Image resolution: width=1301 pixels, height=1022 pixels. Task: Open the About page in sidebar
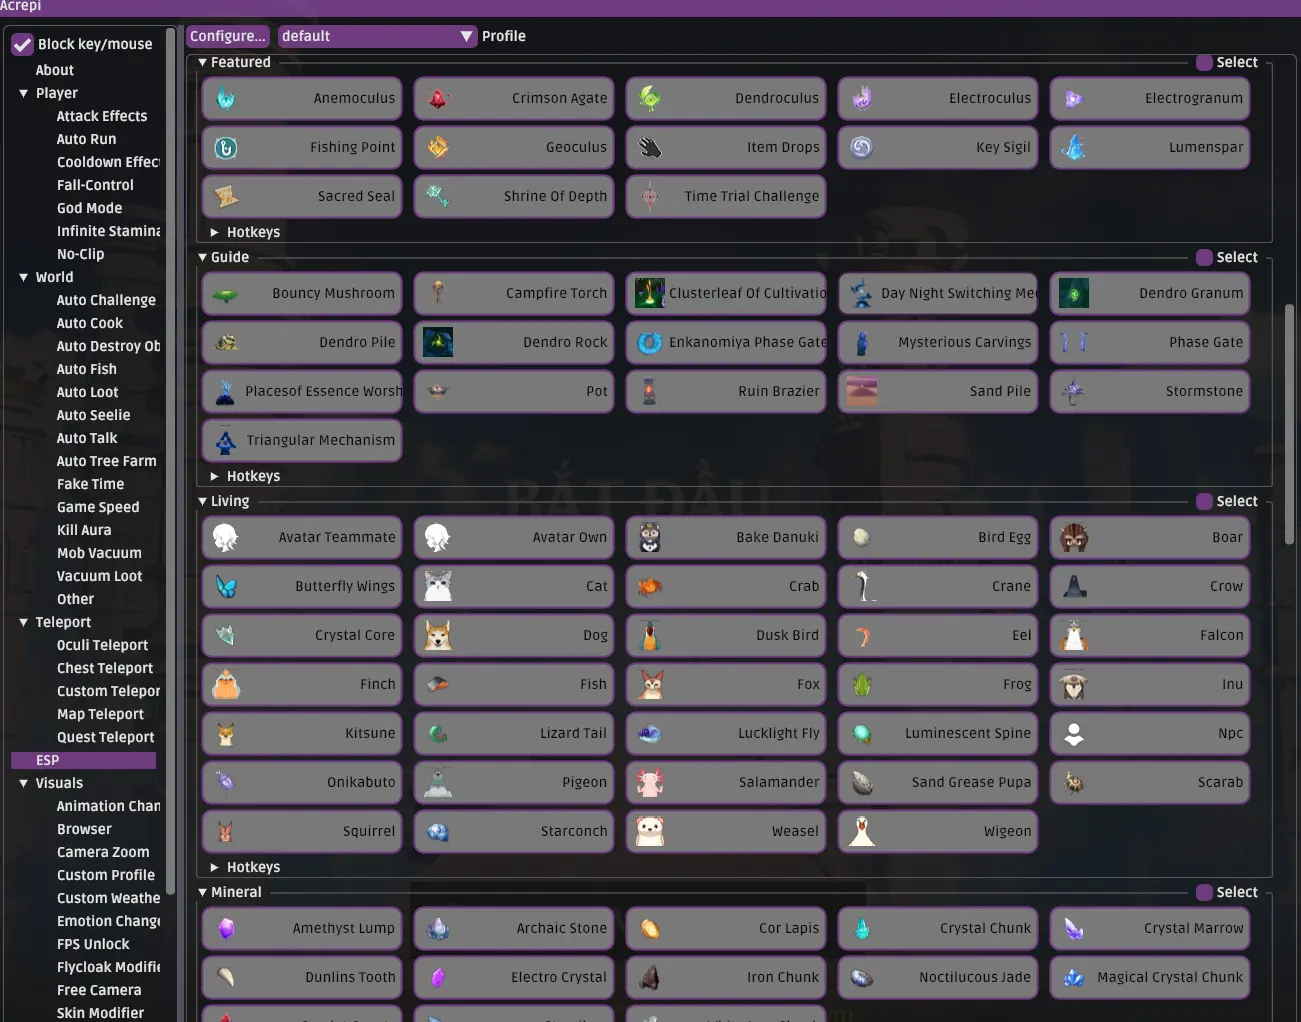point(55,70)
